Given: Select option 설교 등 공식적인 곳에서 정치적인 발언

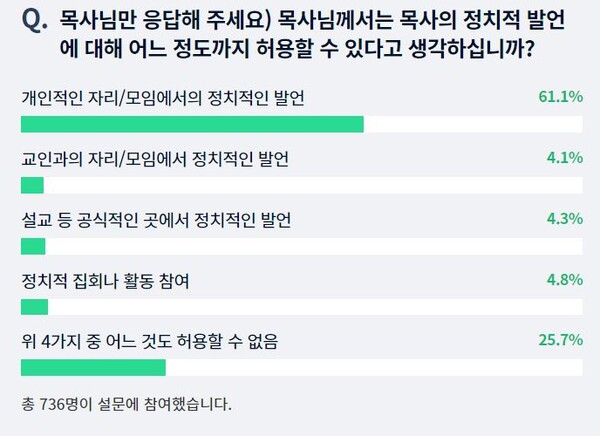Looking at the screenshot, I should point(156,220).
